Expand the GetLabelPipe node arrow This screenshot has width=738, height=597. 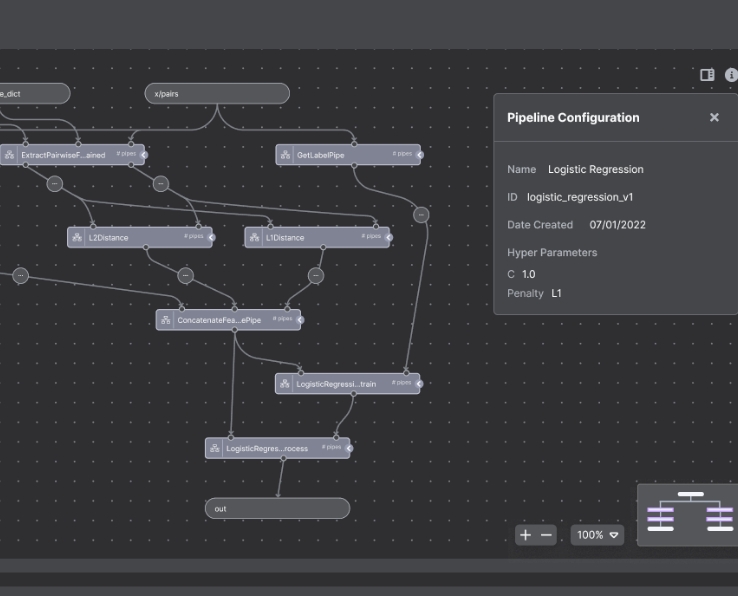[418, 155]
